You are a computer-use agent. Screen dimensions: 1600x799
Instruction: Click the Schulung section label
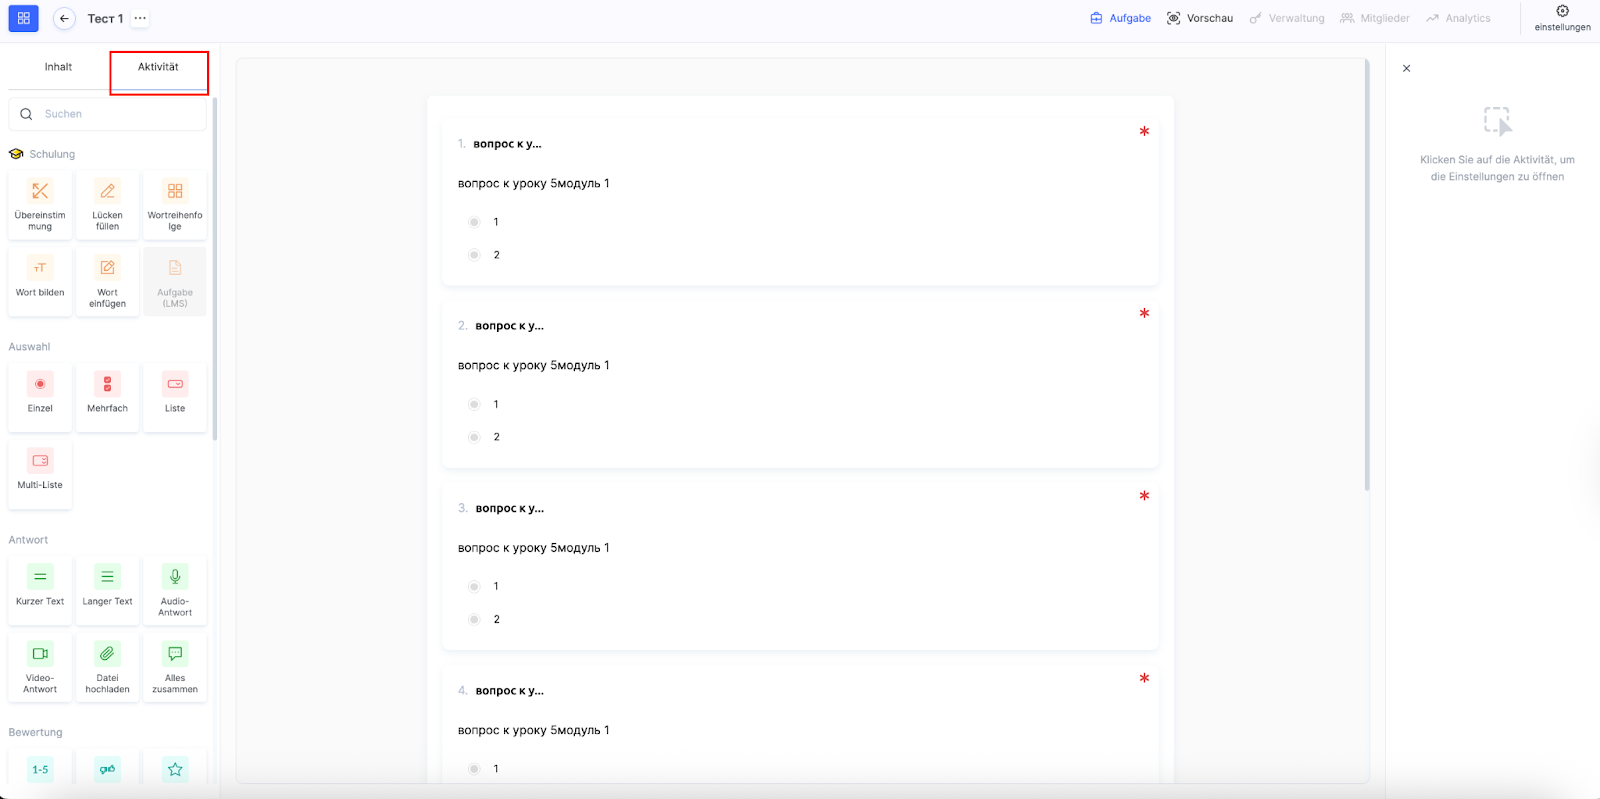tap(52, 154)
